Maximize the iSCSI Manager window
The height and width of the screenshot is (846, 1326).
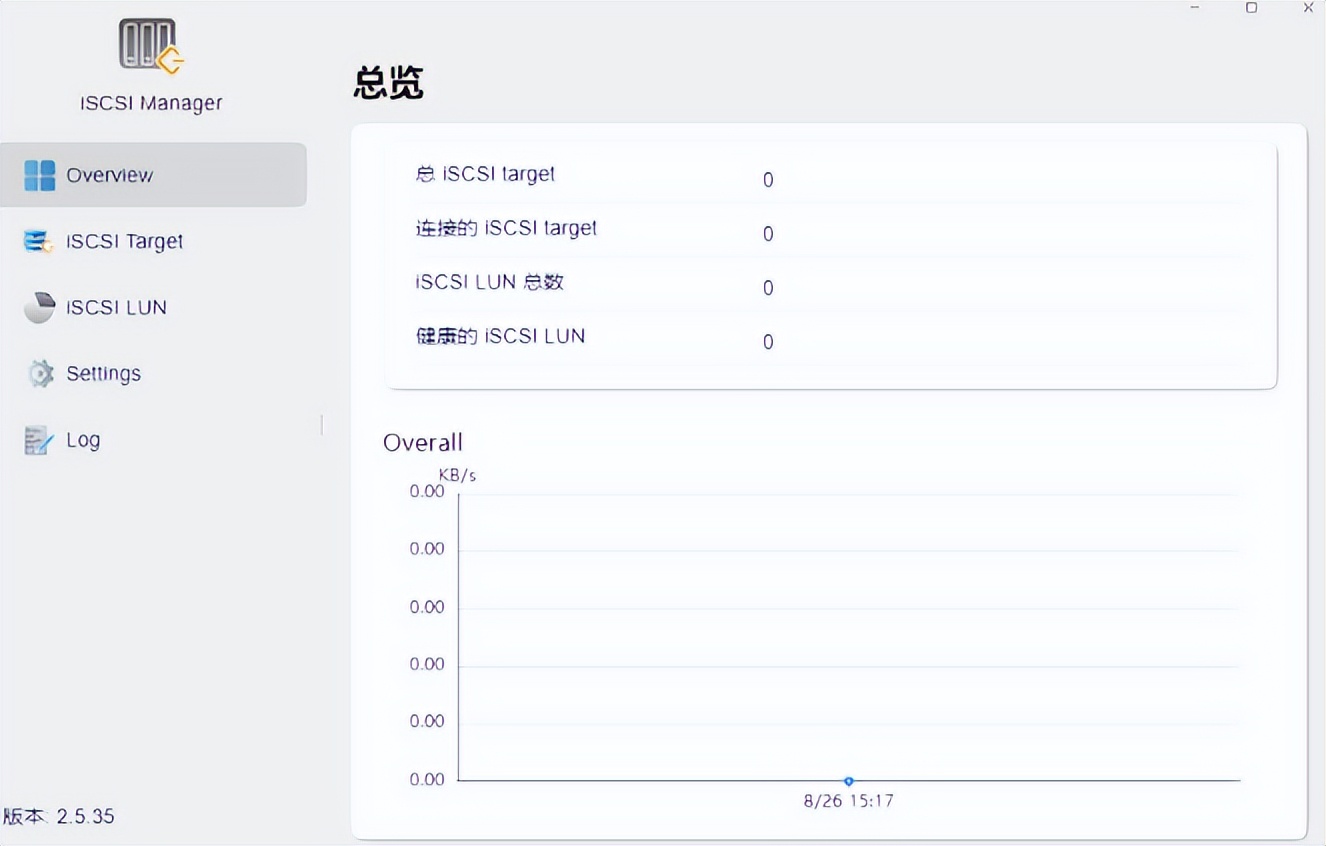[1251, 8]
